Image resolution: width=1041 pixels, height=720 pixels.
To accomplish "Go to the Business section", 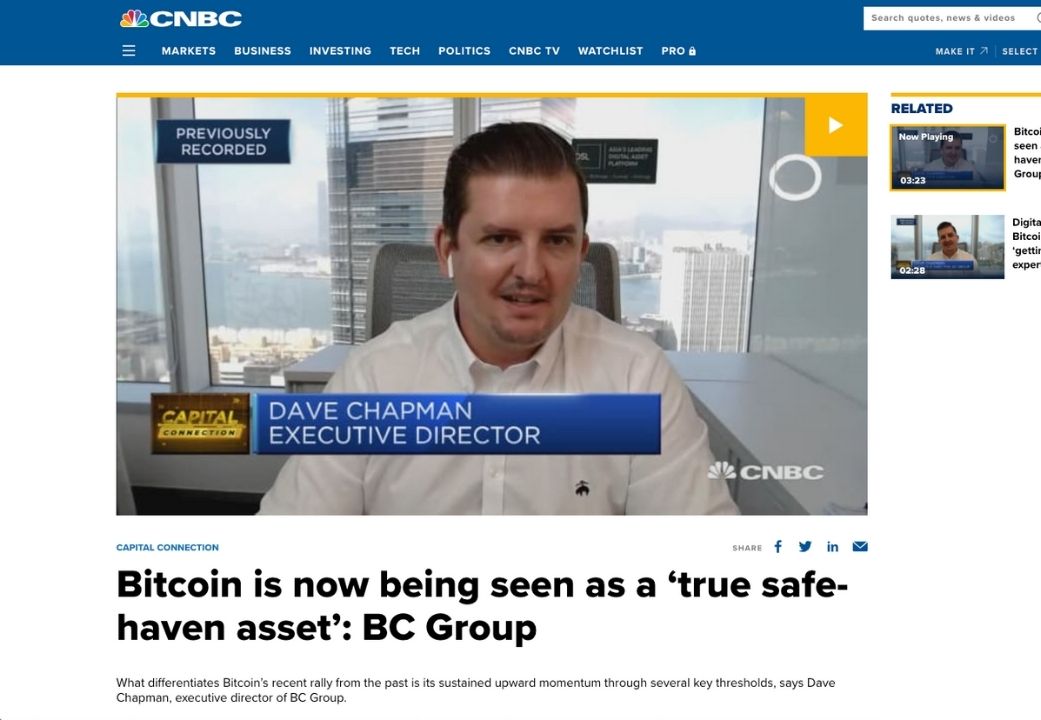I will point(262,50).
